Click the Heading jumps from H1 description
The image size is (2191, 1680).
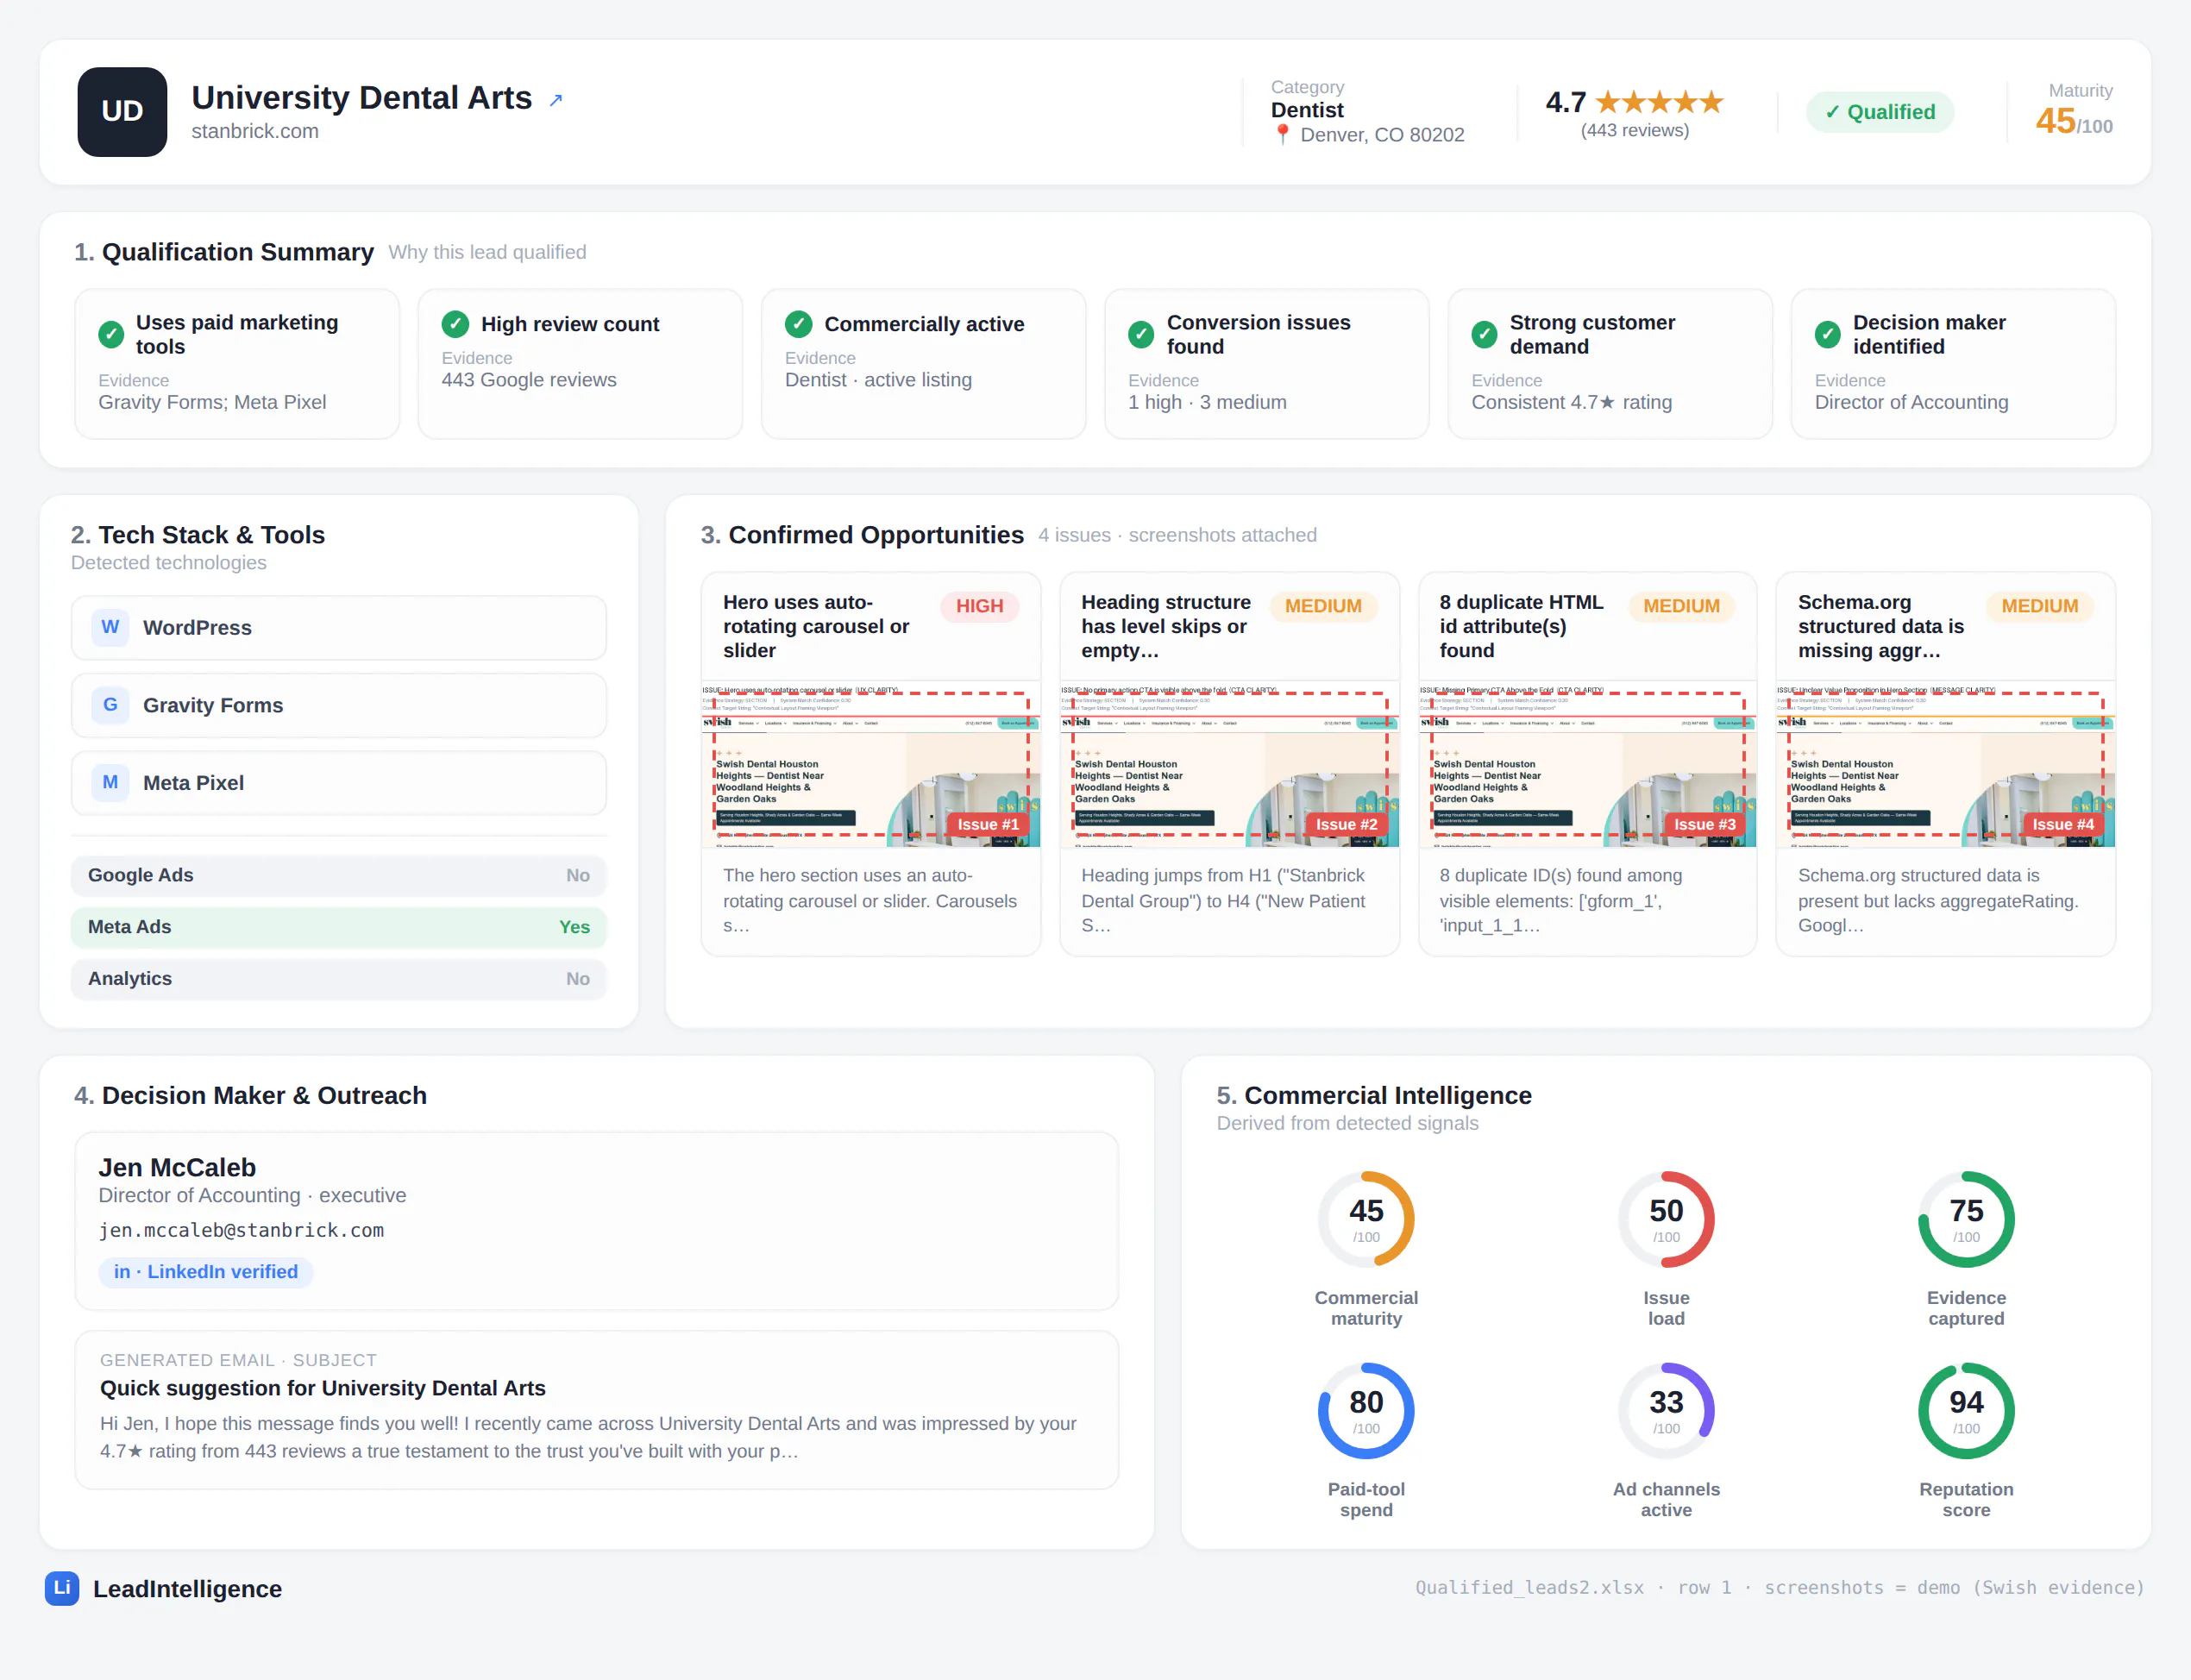[x=1222, y=900]
